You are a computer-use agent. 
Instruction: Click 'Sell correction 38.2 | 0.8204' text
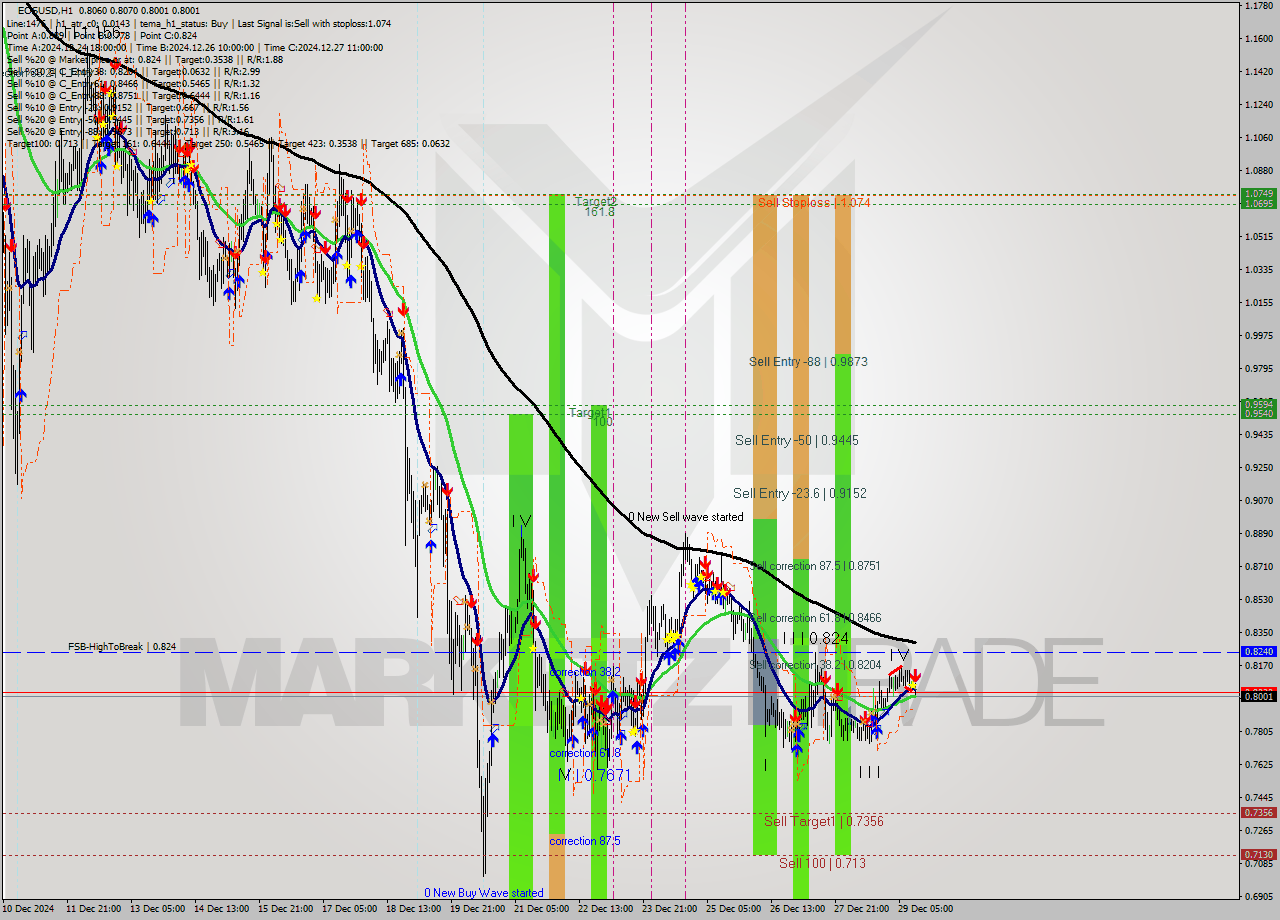pyautogui.click(x=815, y=665)
